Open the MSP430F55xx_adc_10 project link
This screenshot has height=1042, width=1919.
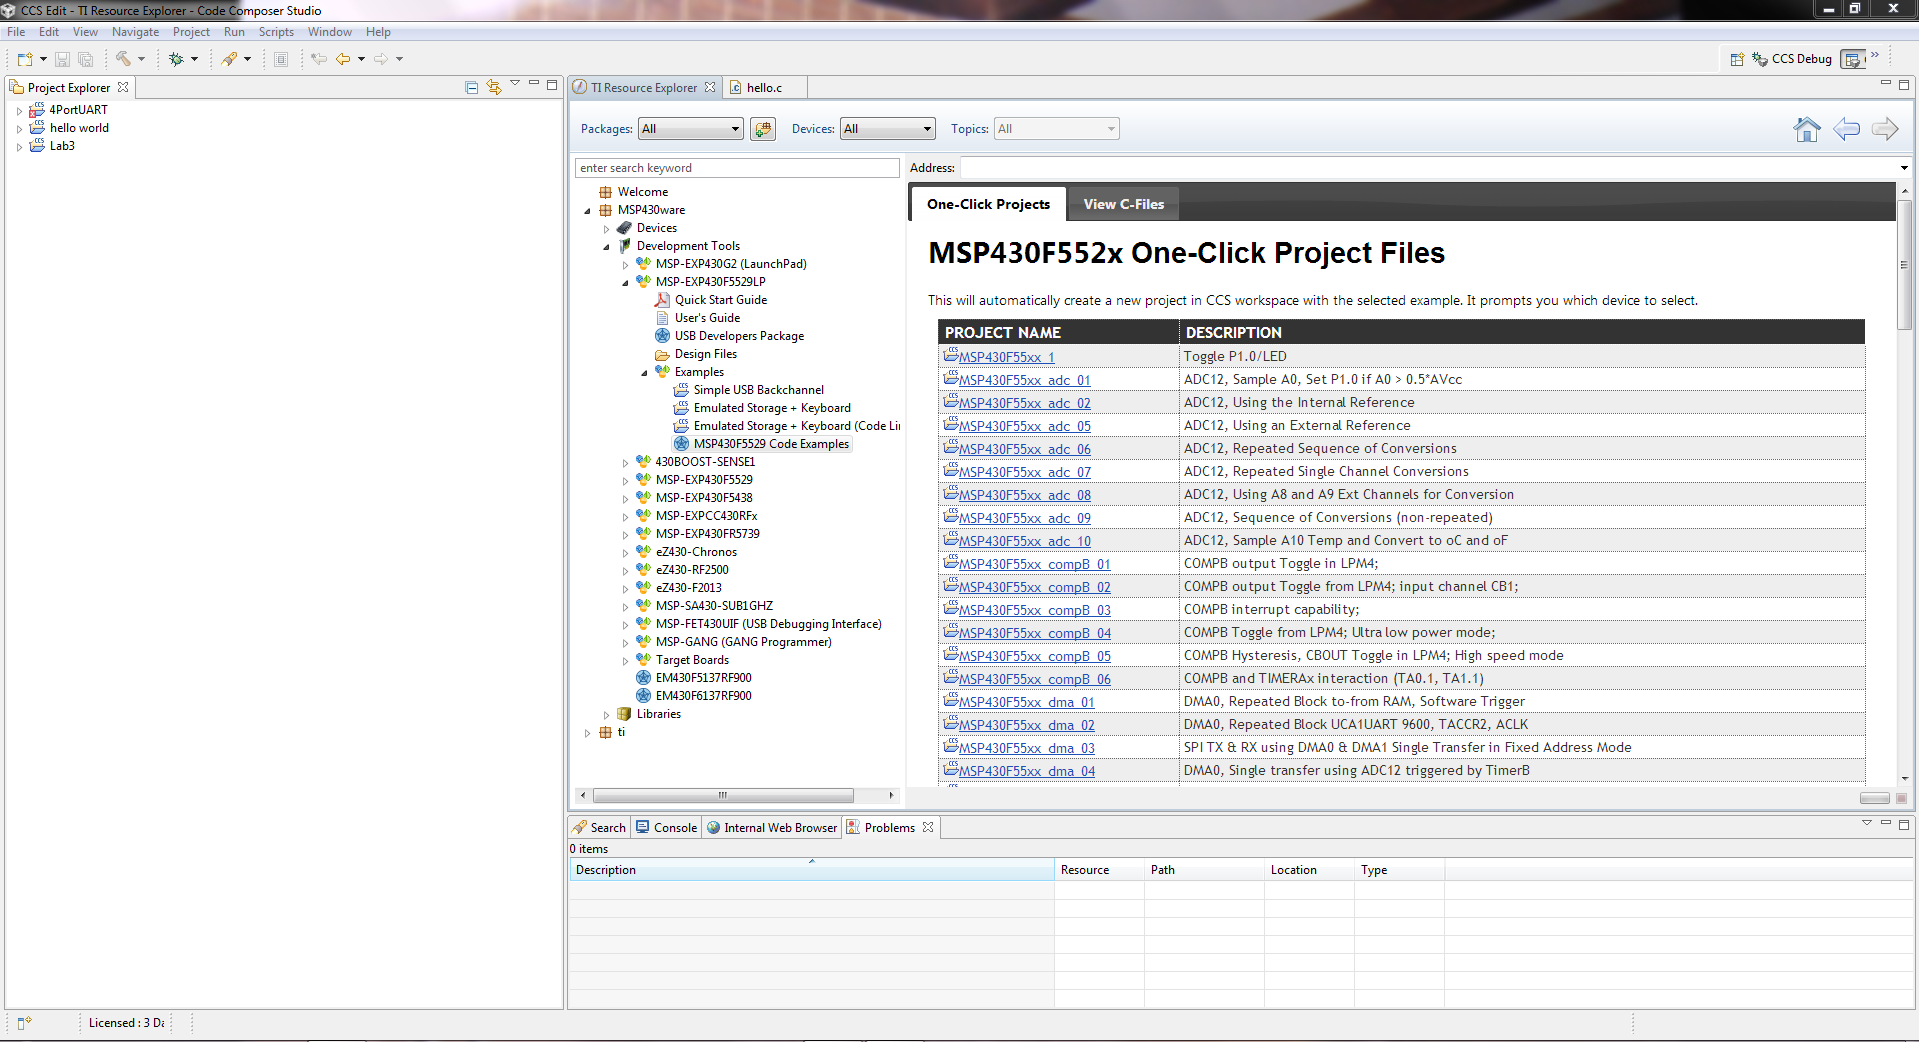pos(1024,541)
